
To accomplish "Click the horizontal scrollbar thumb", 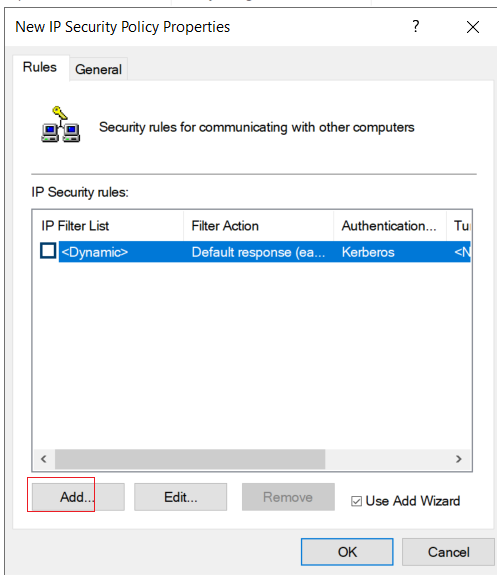I will (x=190, y=459).
